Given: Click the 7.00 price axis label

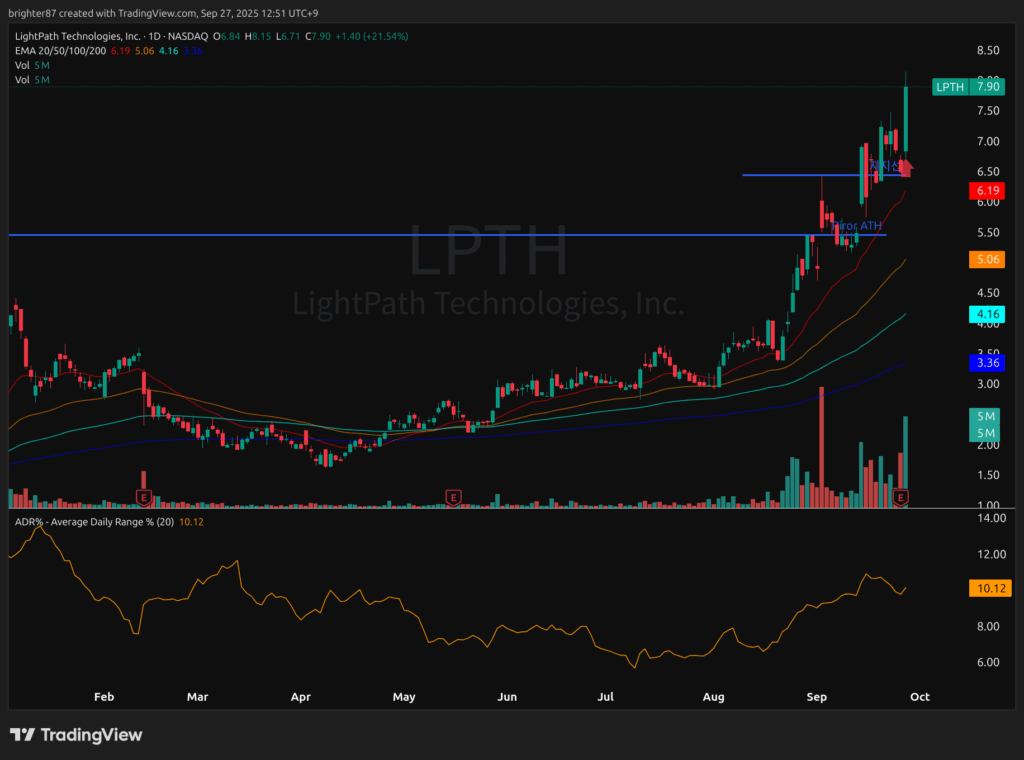Looking at the screenshot, I should coord(988,141).
